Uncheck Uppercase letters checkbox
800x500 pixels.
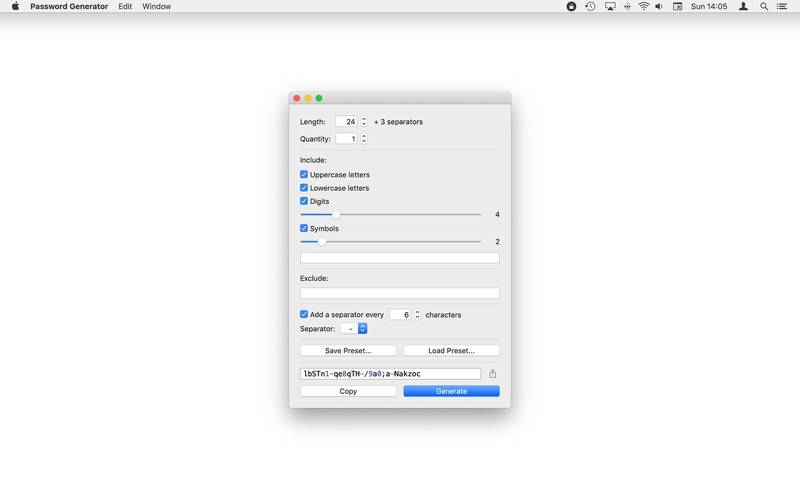304,174
